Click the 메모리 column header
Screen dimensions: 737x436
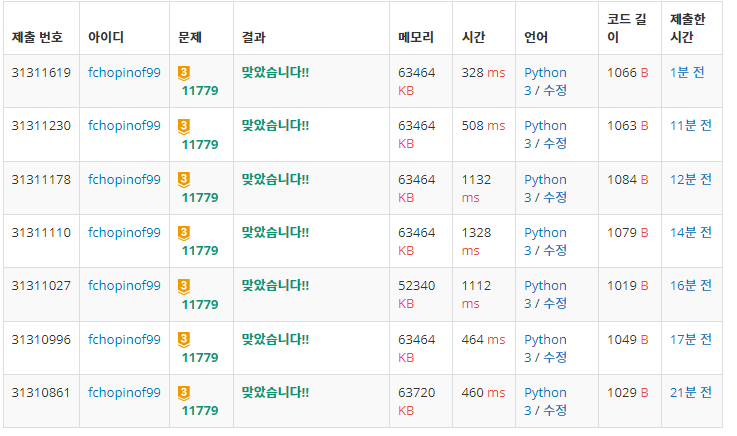pos(416,37)
